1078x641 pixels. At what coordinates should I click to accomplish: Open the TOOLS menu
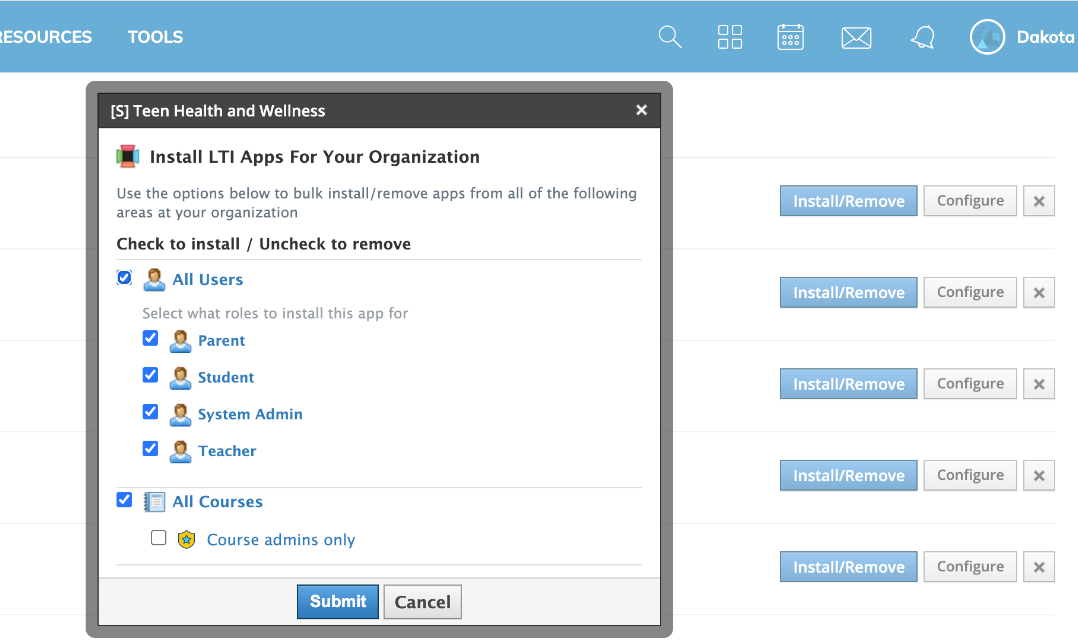(x=155, y=37)
